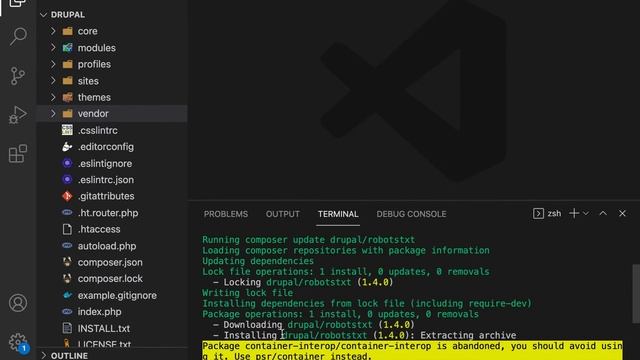Screen dimensions: 640x360
Task: Expand the modules folder chevron
Action: [53, 48]
